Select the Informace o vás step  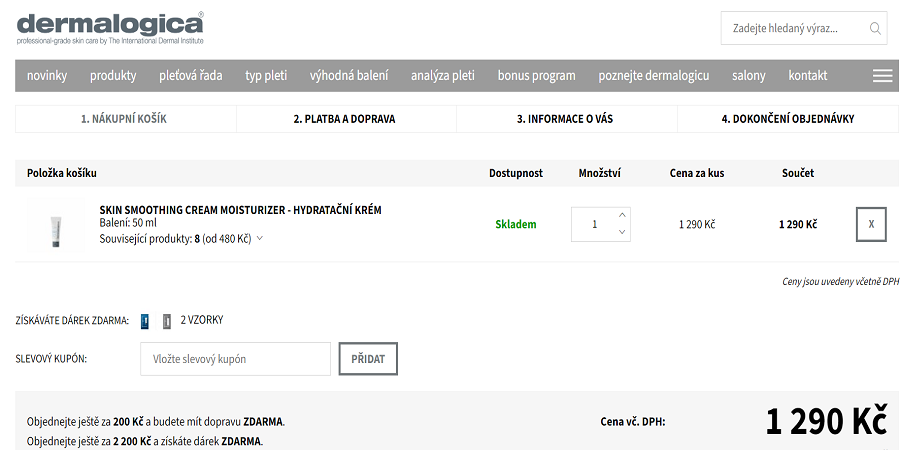pyautogui.click(x=565, y=119)
